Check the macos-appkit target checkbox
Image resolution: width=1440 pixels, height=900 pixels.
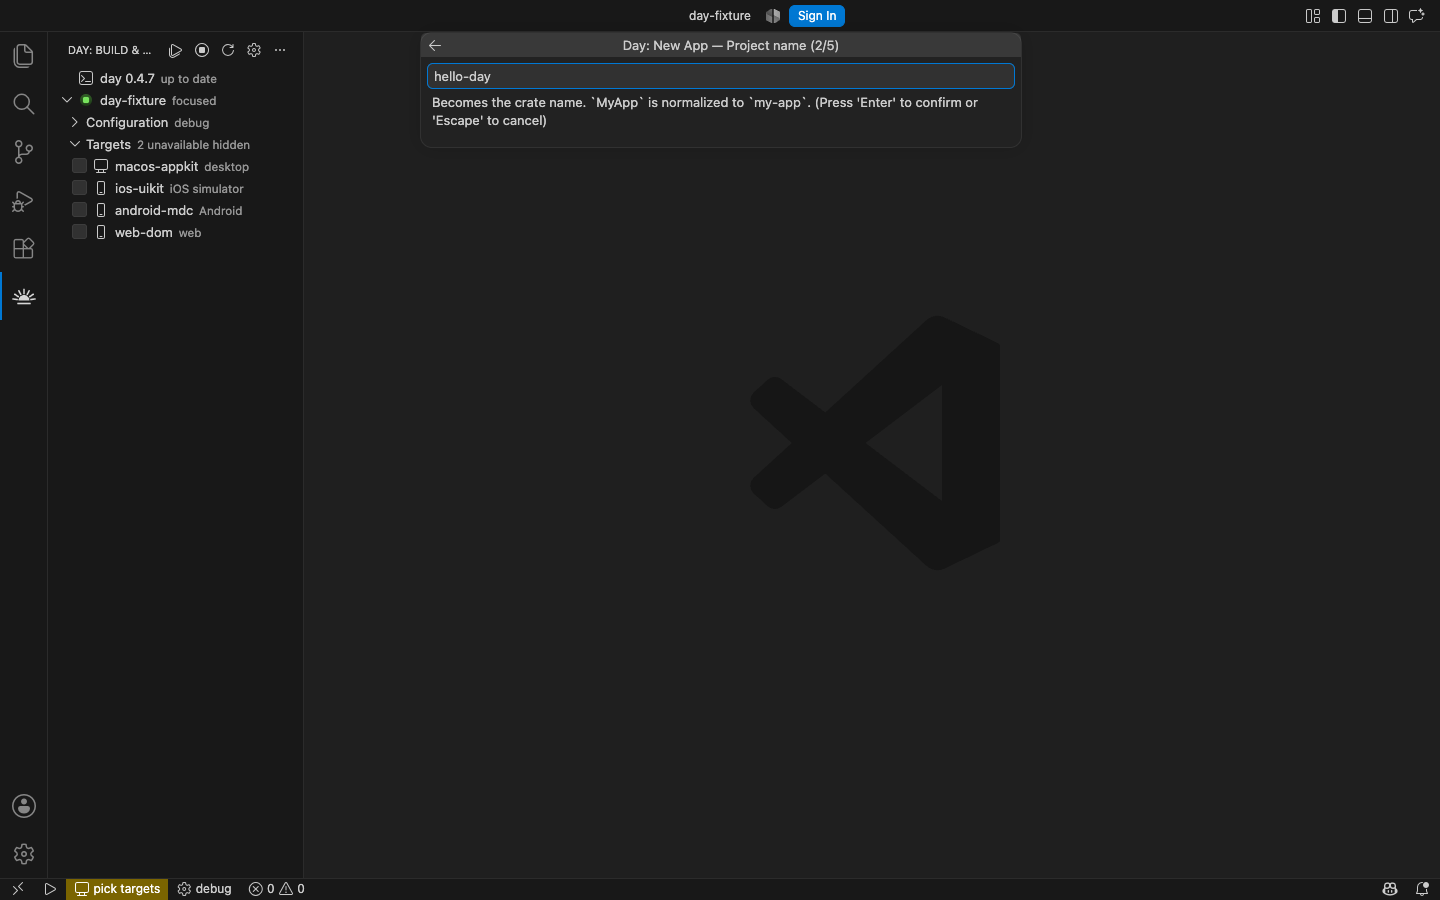[80, 166]
